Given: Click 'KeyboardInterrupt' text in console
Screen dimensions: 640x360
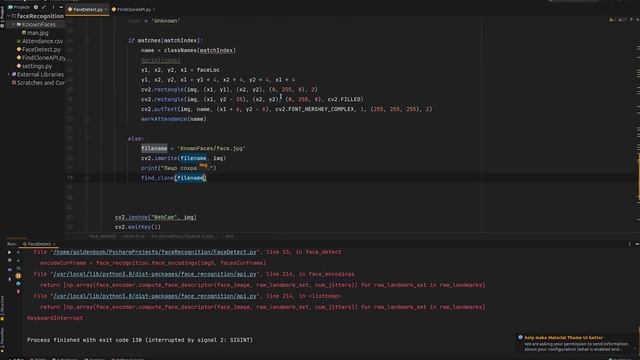Looking at the screenshot, I should (x=55, y=318).
